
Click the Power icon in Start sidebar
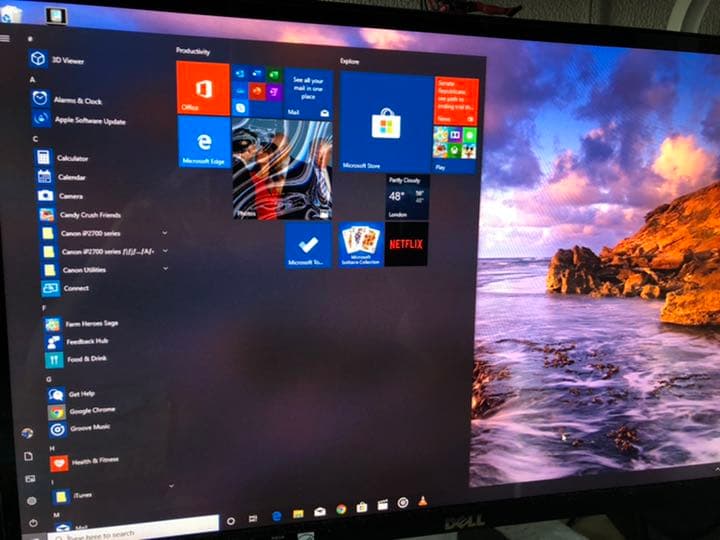tap(33, 522)
